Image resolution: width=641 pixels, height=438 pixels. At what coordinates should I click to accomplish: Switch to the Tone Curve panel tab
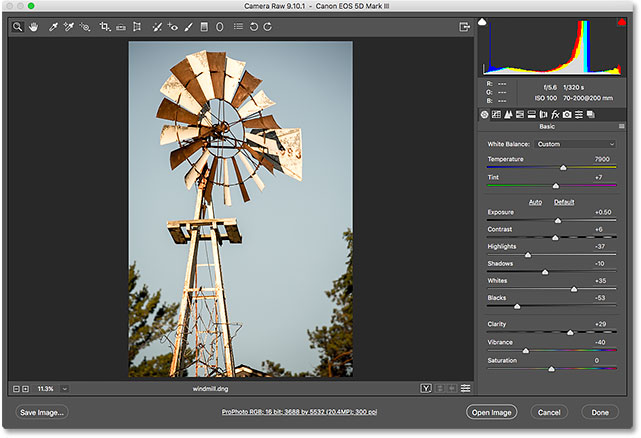496,115
